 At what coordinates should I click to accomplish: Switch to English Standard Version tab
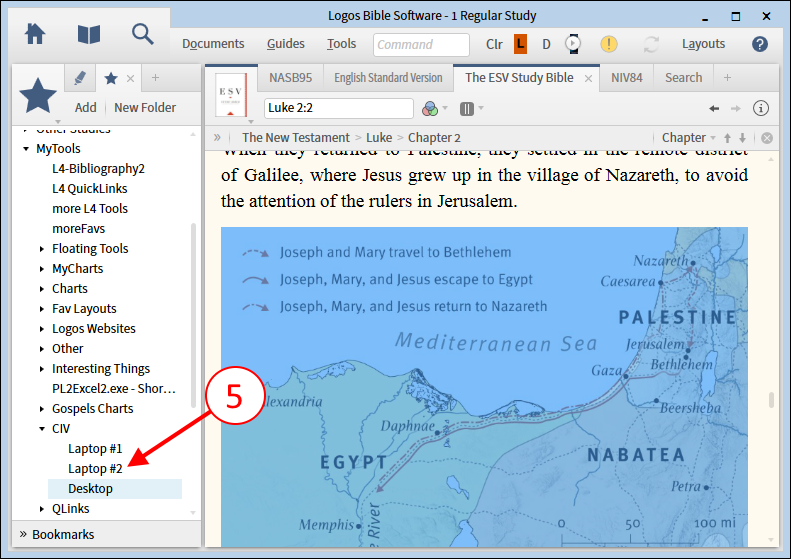pos(388,78)
